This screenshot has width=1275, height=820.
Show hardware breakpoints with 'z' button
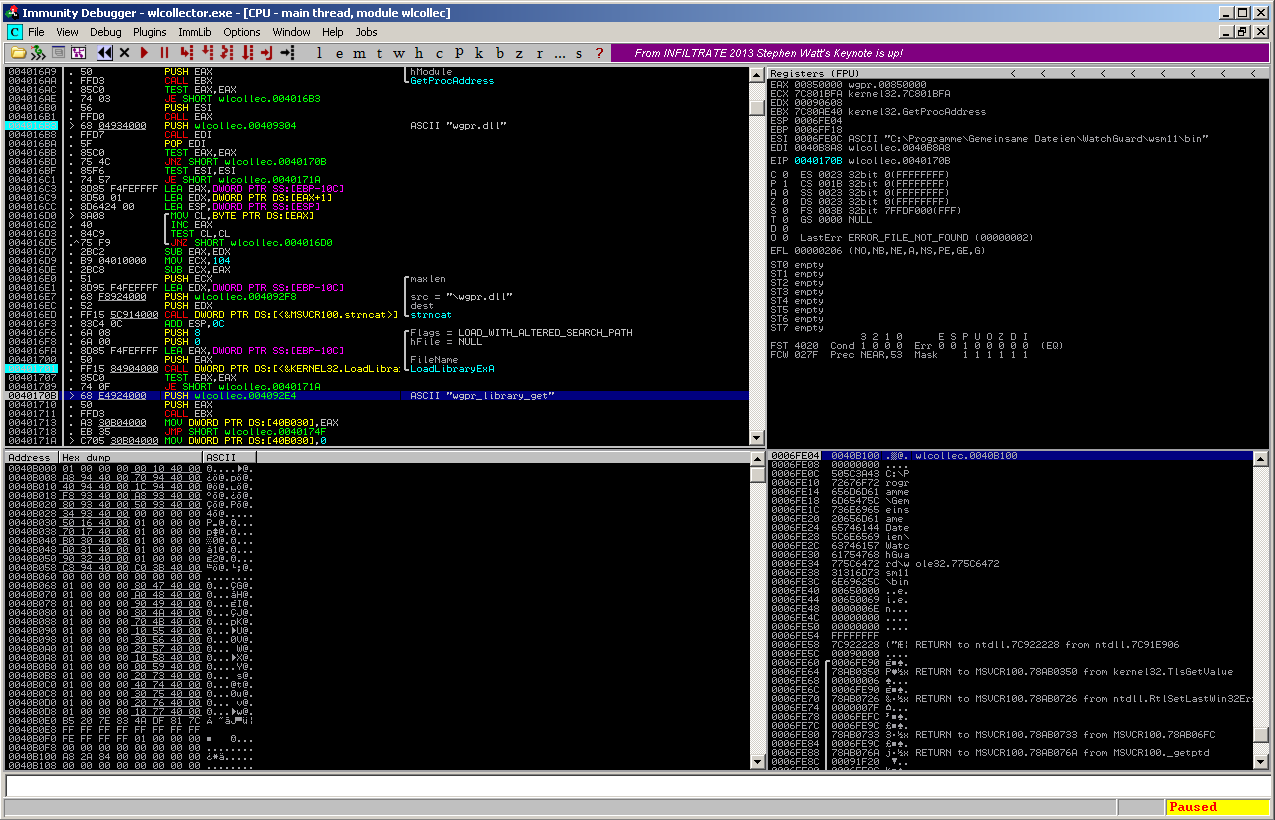coord(519,52)
